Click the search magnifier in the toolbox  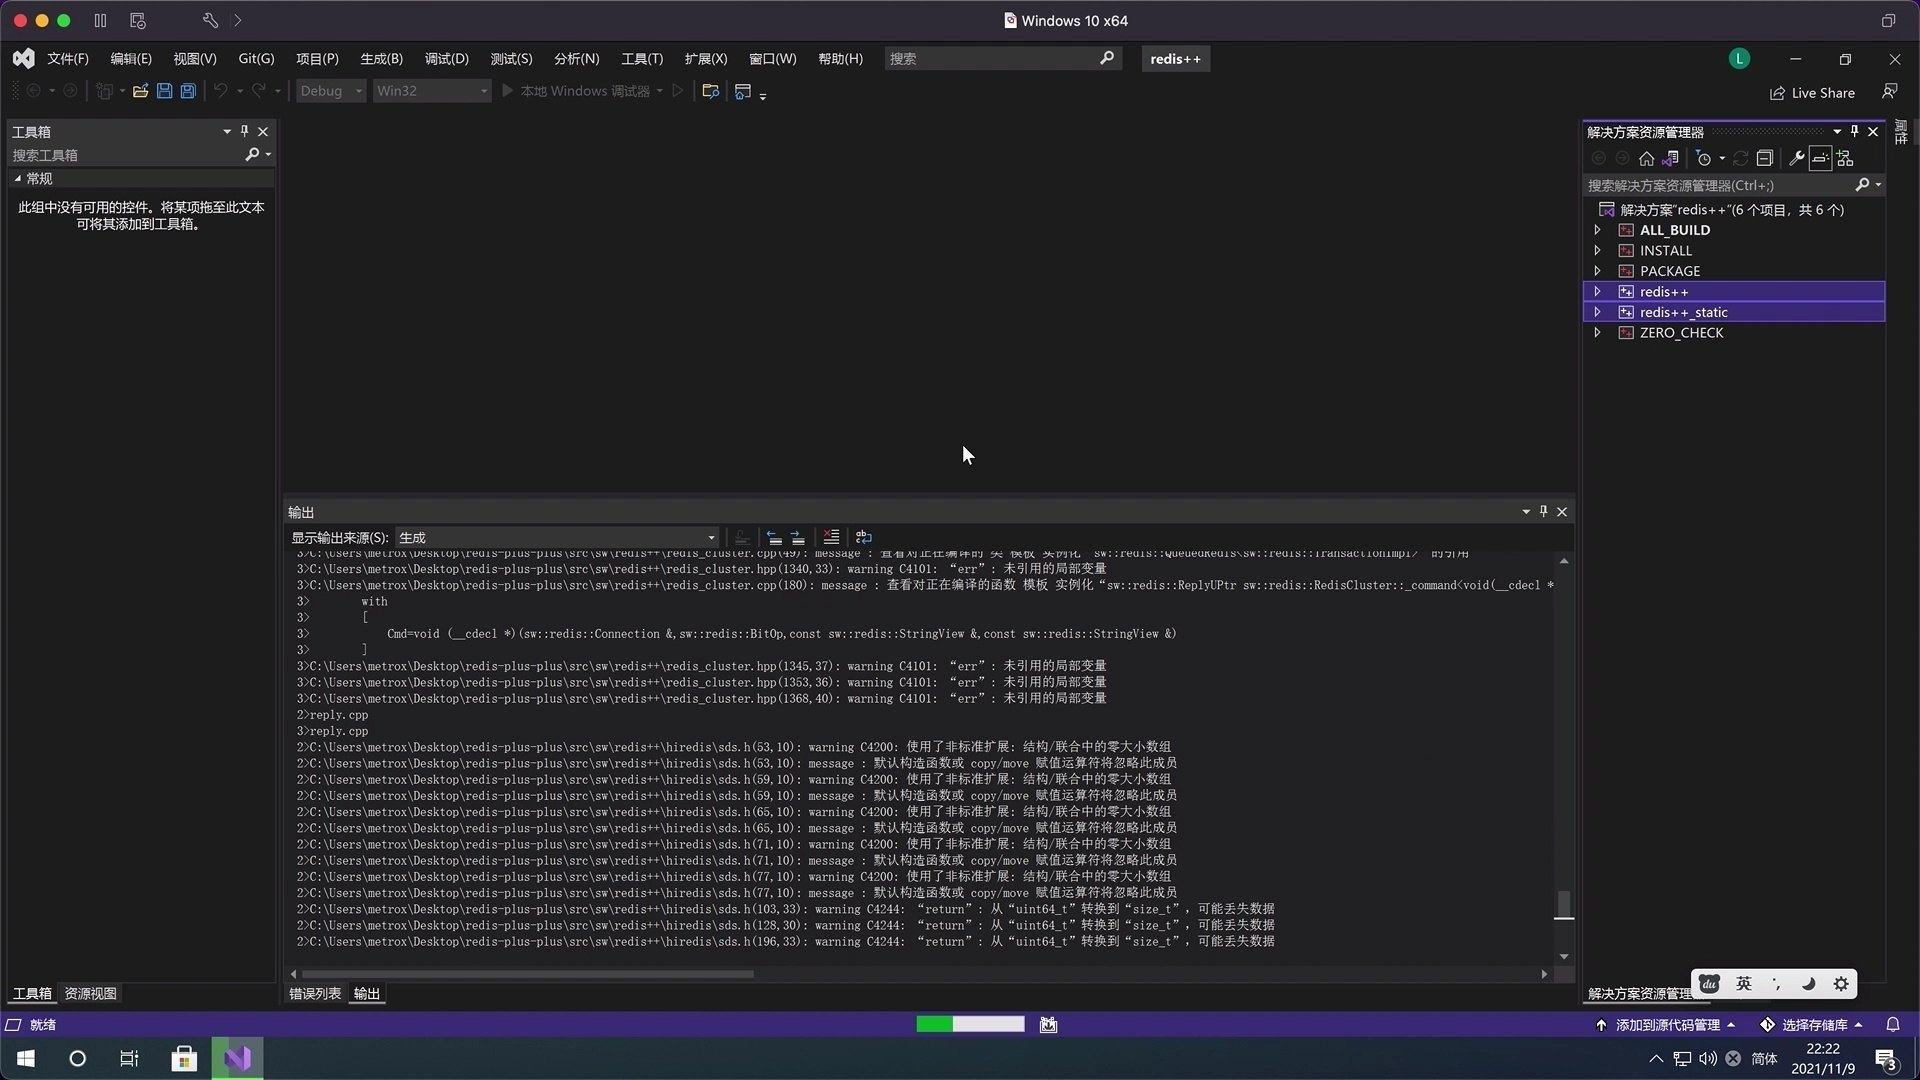(252, 155)
